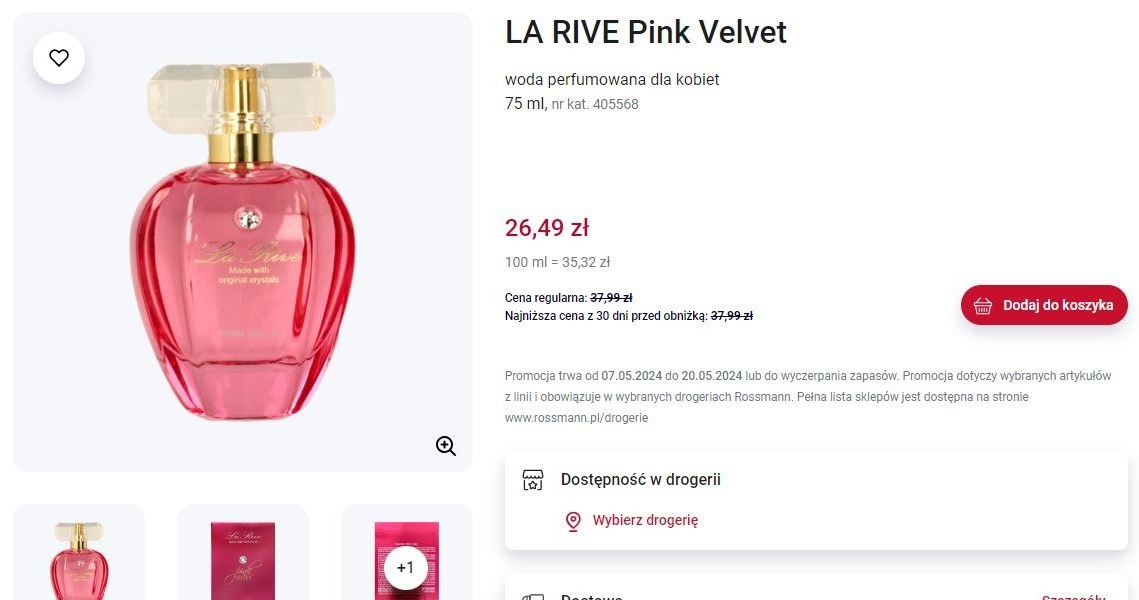Screen dimensions: 1139x600
Task: Open the partially visible Szczegóły link
Action: click(x=1073, y=596)
